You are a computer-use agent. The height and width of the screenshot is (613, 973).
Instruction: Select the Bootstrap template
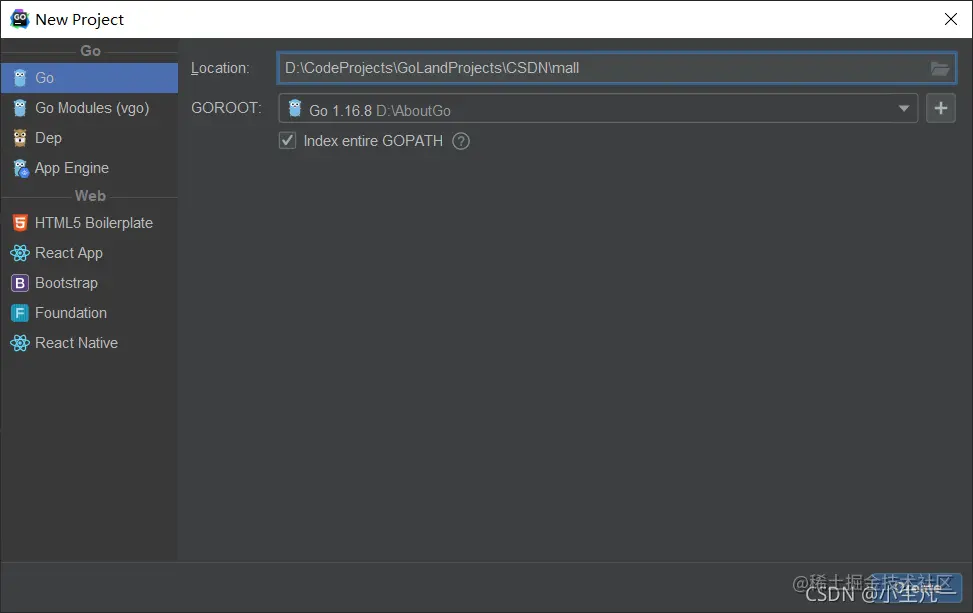click(89, 283)
